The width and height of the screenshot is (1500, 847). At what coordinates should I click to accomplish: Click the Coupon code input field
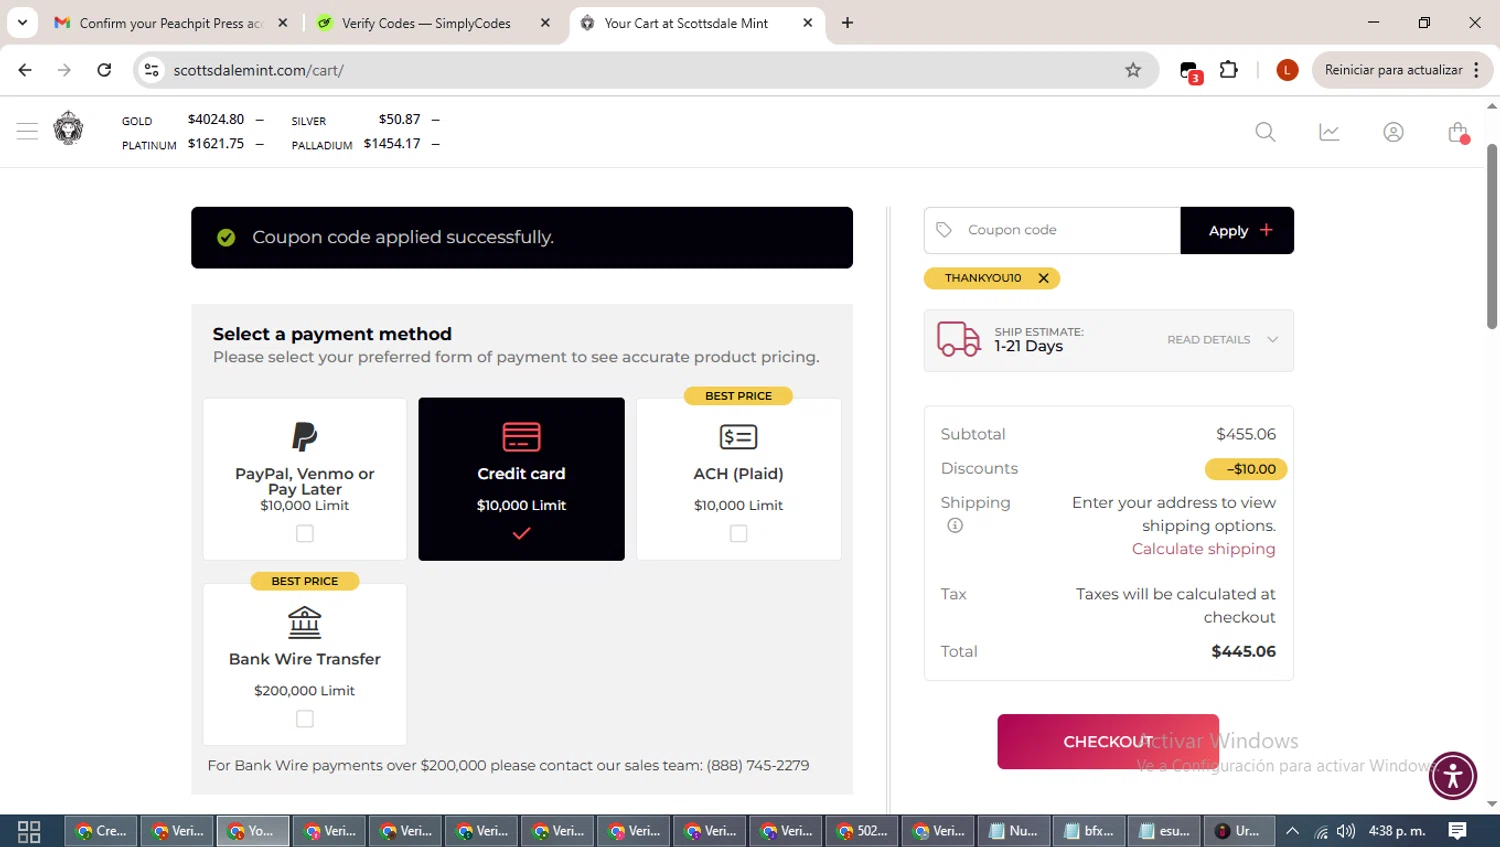tap(1052, 230)
